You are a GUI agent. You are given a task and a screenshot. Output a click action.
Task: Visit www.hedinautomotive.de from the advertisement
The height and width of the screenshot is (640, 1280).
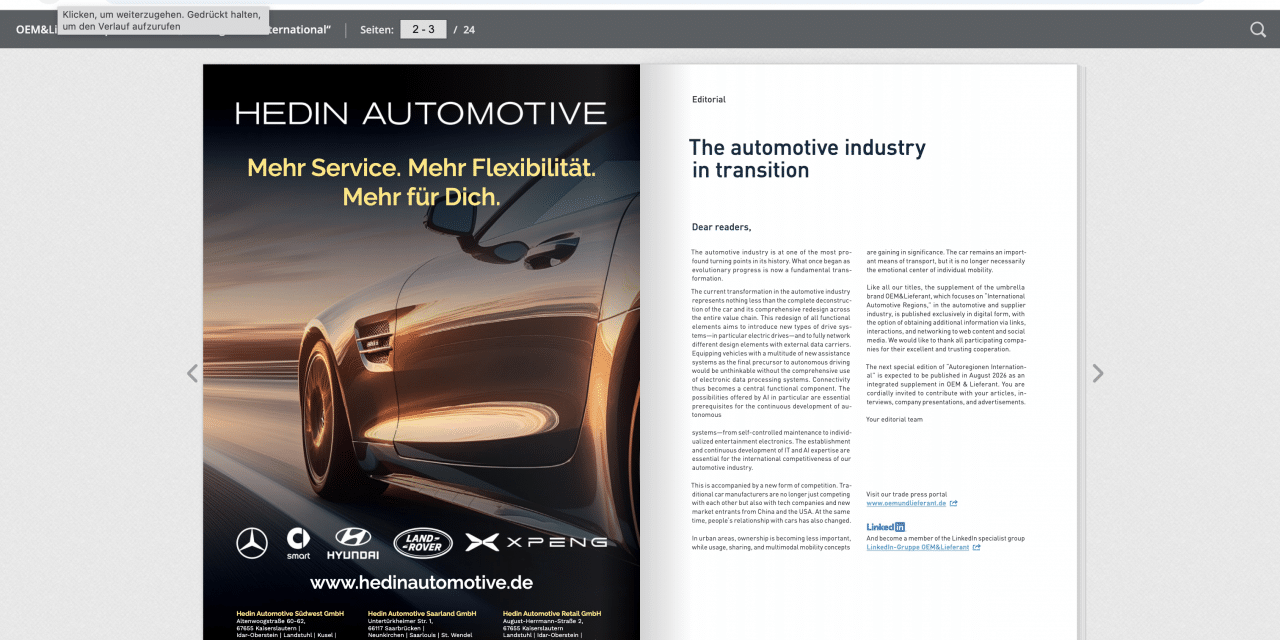[x=420, y=582]
